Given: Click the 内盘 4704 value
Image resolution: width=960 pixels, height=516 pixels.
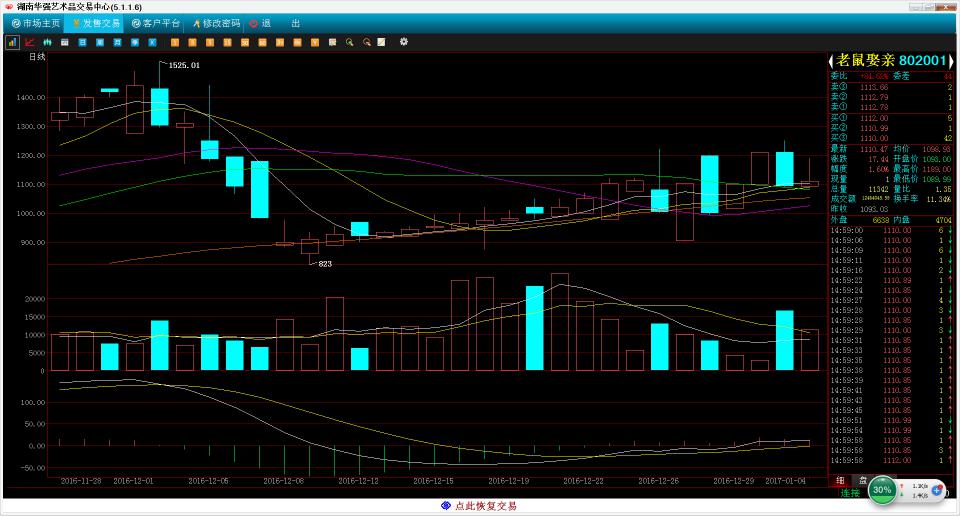Looking at the screenshot, I should pyautogui.click(x=943, y=220).
